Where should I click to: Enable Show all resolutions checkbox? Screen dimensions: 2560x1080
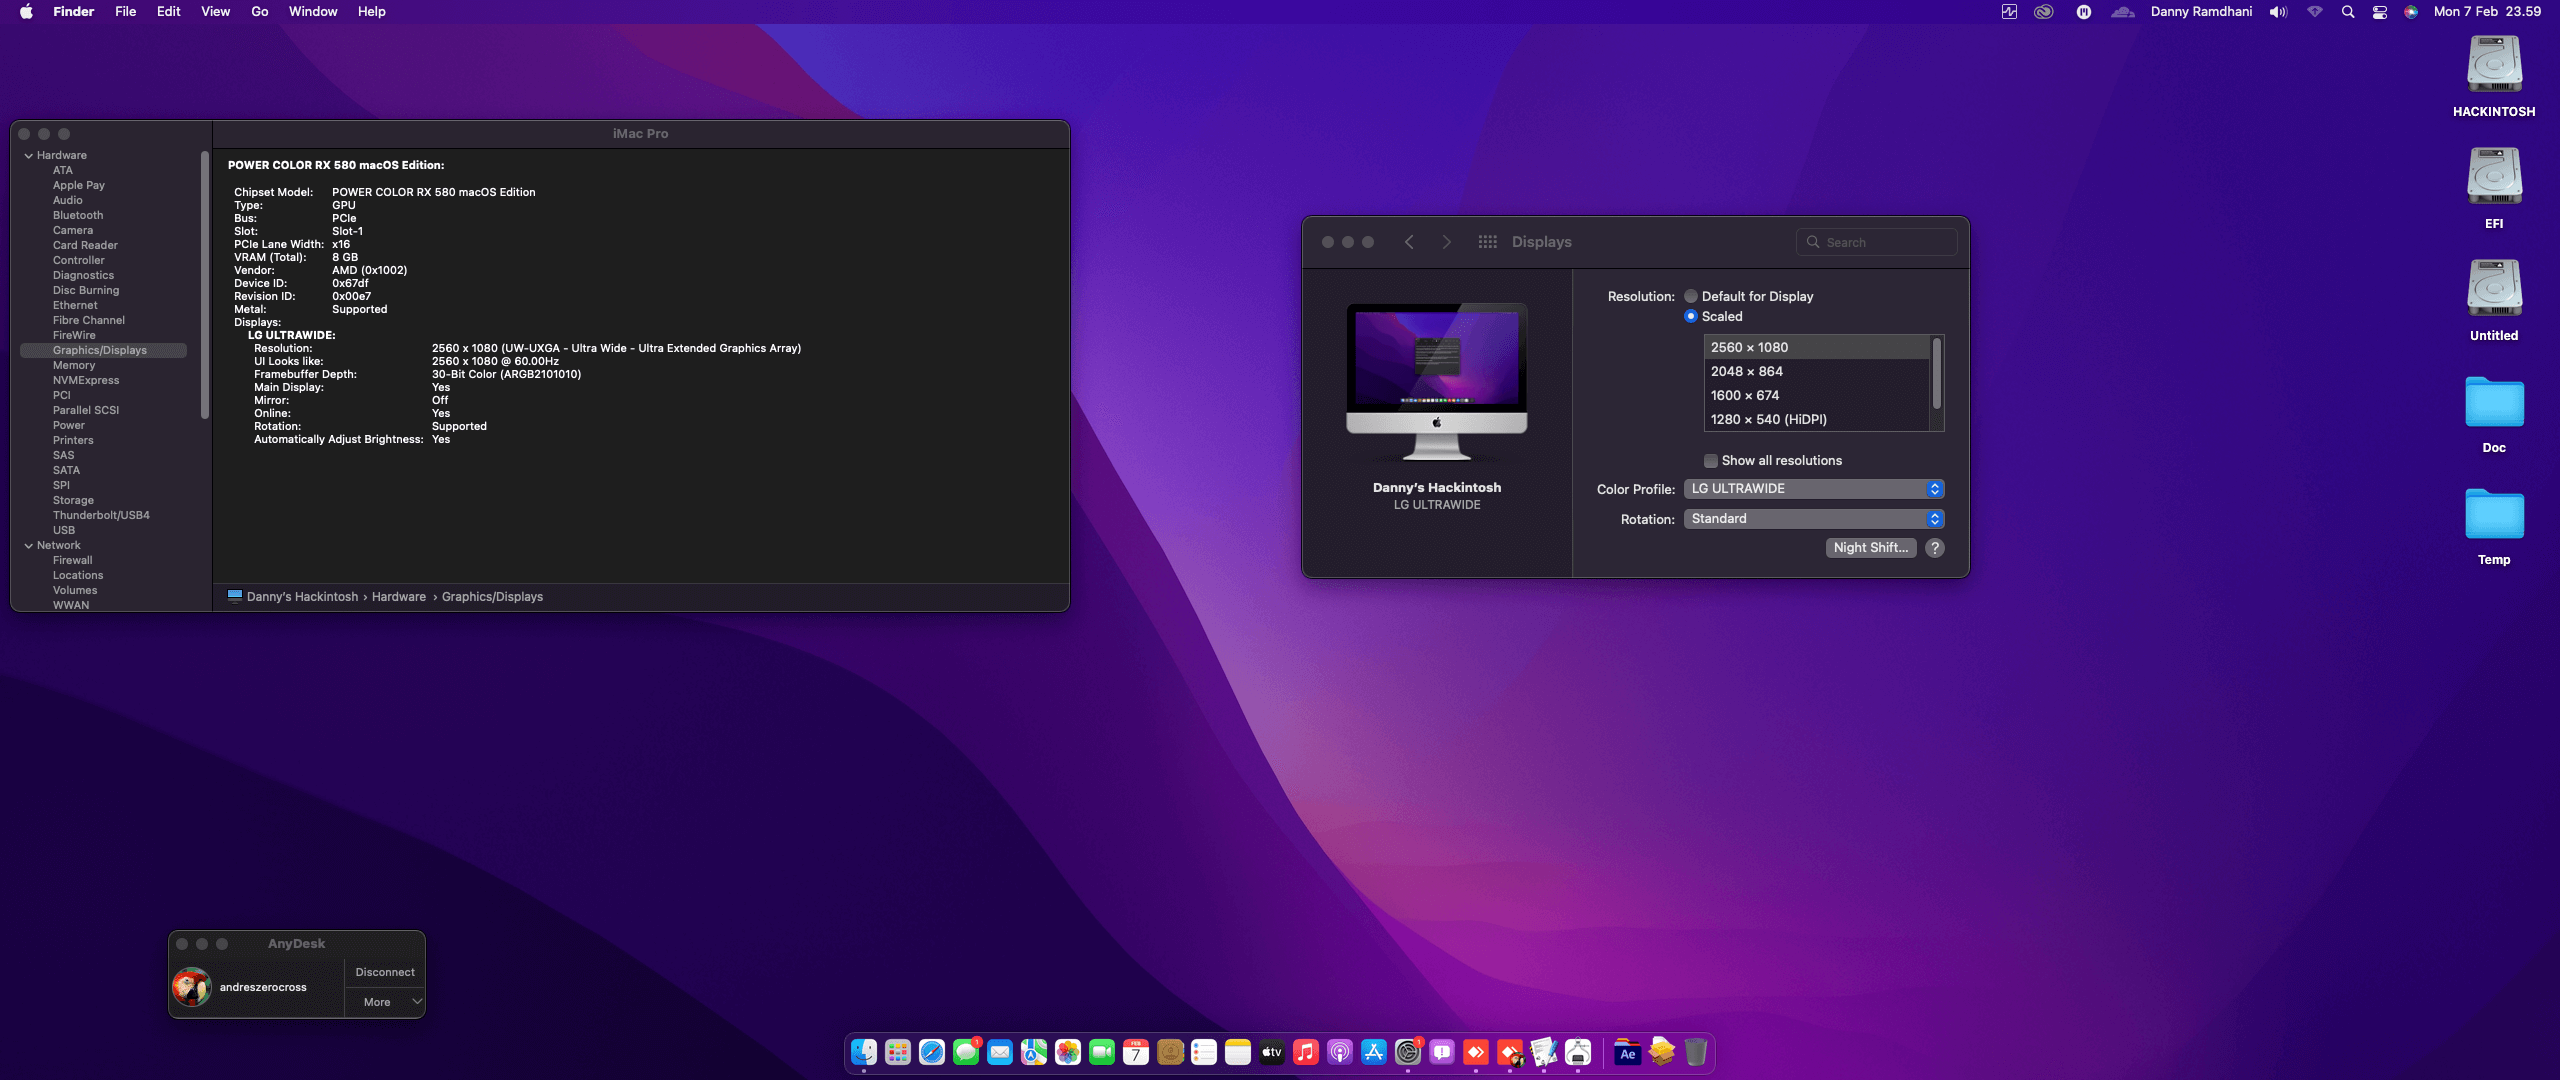pos(1711,460)
